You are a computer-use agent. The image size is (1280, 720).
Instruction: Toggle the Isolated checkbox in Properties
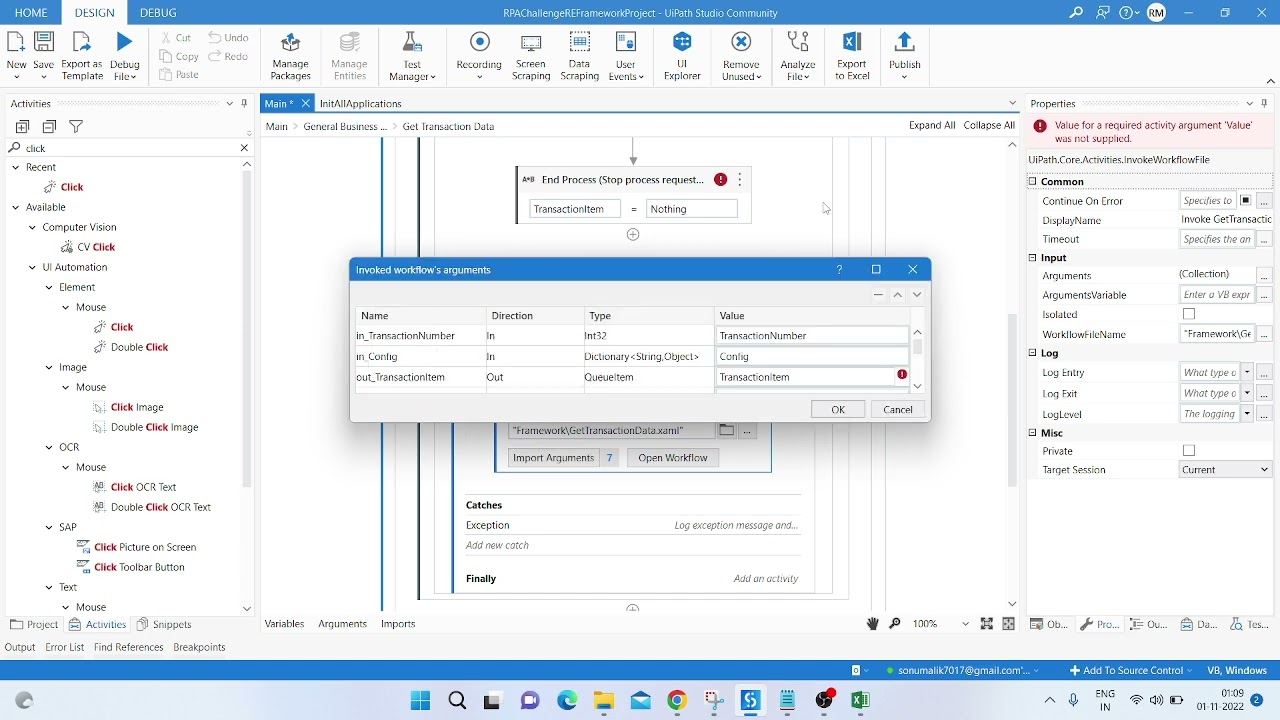[x=1189, y=314]
